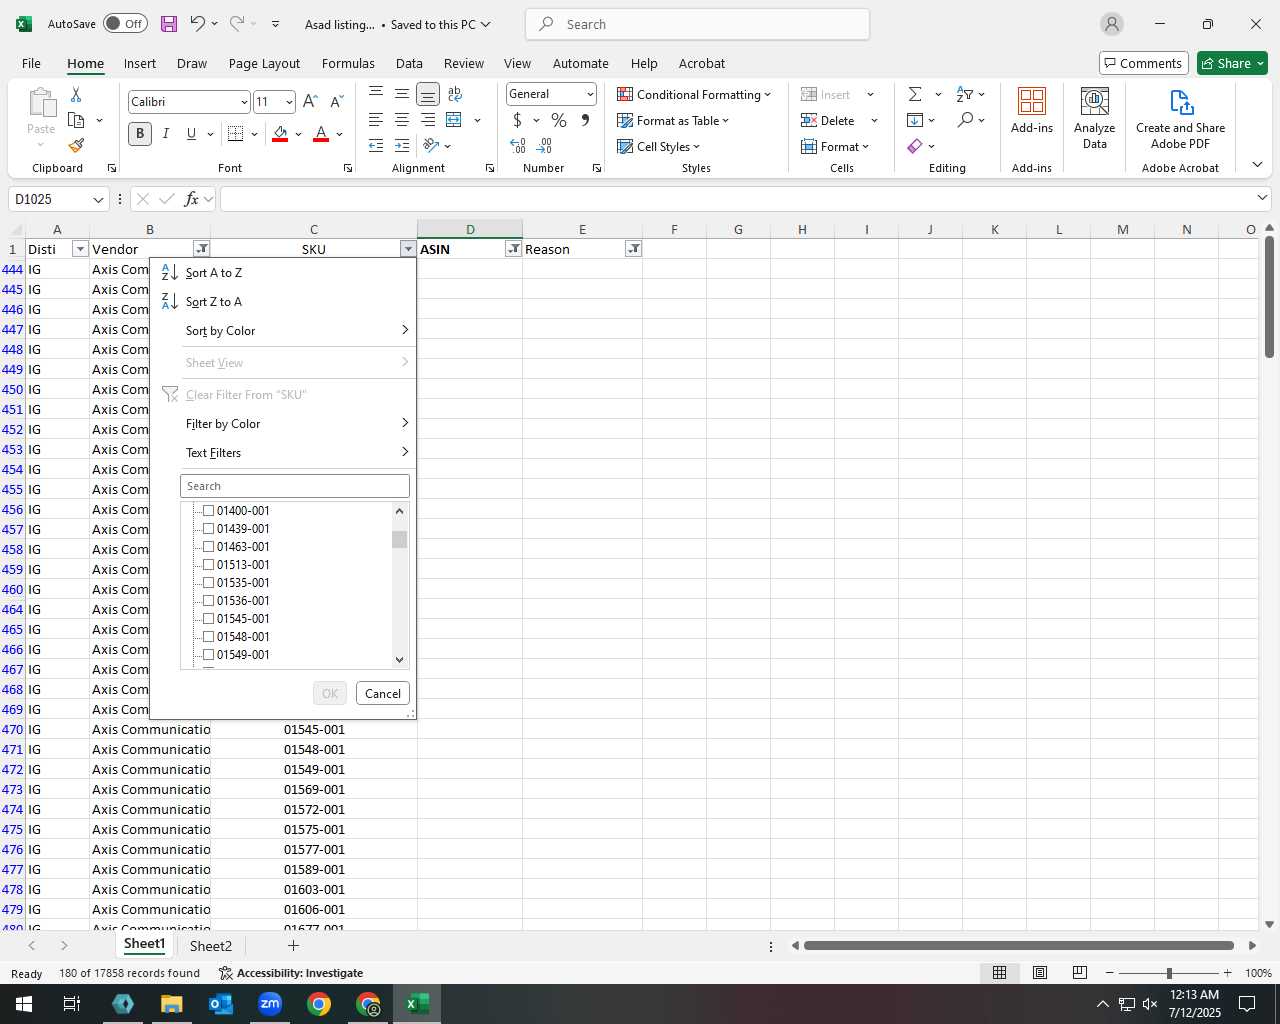Check the 01545-001 filter checkbox
This screenshot has width=1280, height=1024.
click(x=209, y=619)
